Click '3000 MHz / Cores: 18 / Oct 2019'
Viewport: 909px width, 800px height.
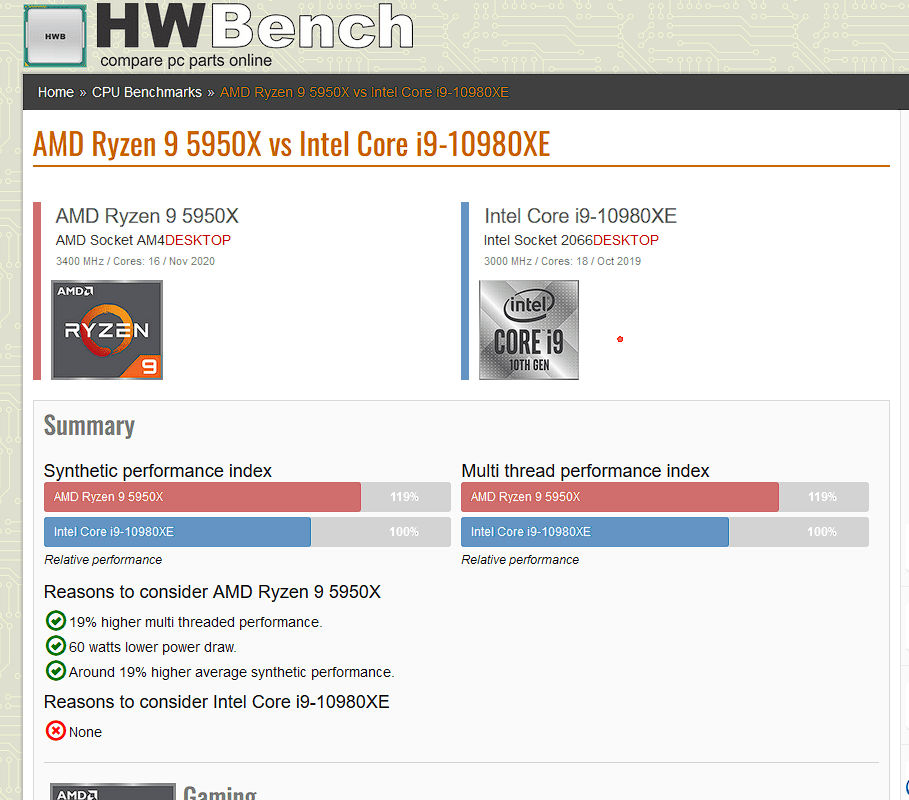click(562, 261)
